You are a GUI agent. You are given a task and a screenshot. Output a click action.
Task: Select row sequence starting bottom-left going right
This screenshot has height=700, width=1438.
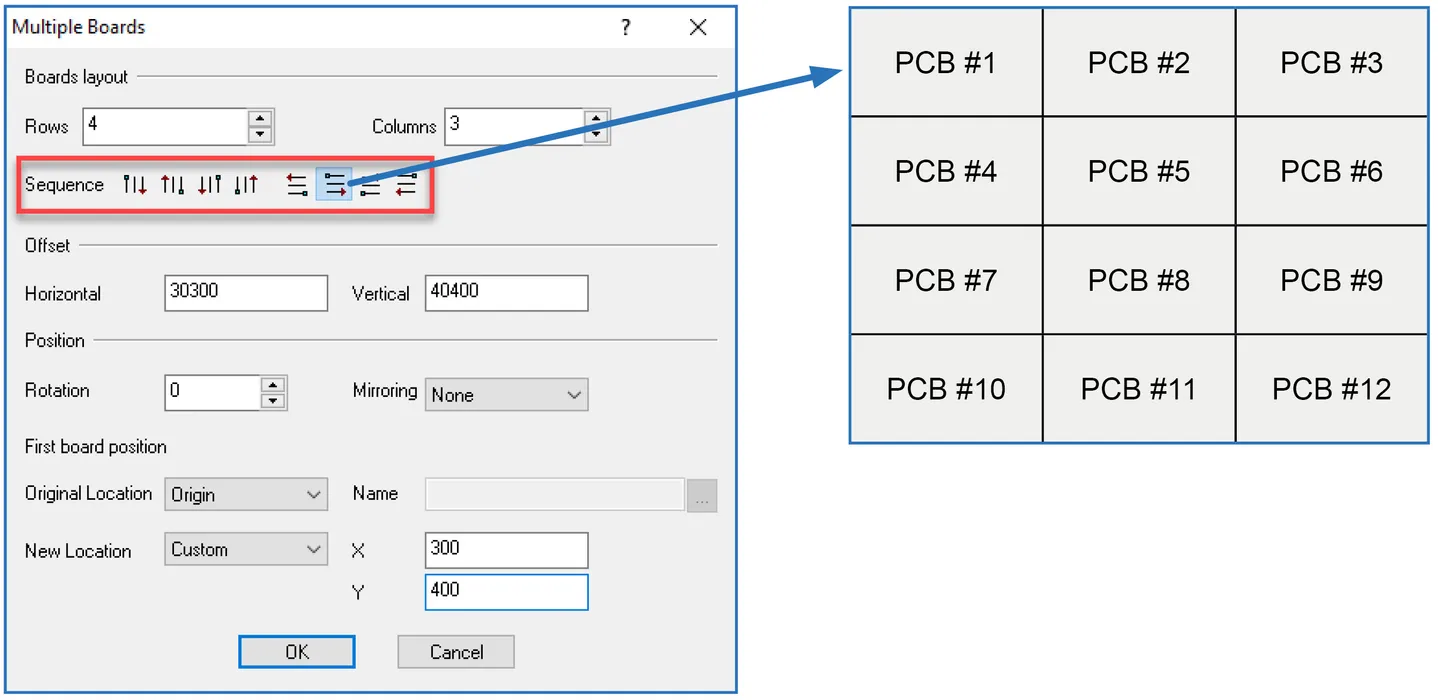click(370, 185)
